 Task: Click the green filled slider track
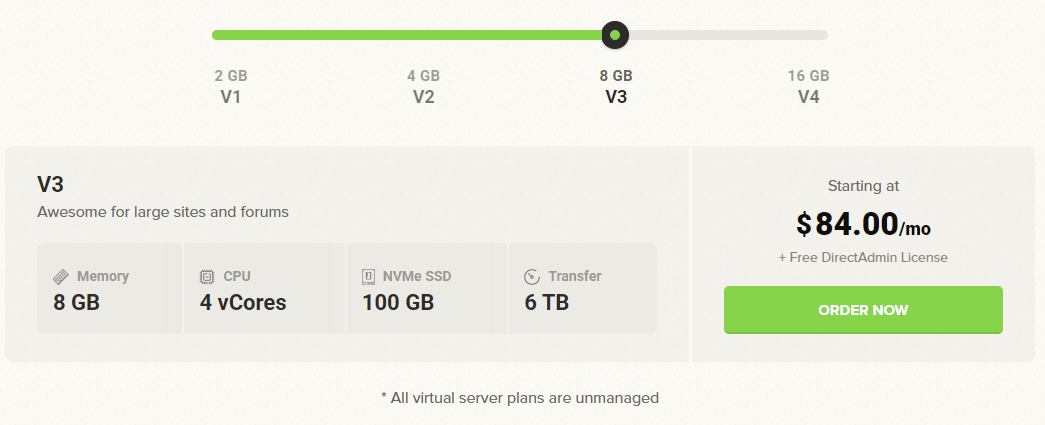(x=407, y=35)
